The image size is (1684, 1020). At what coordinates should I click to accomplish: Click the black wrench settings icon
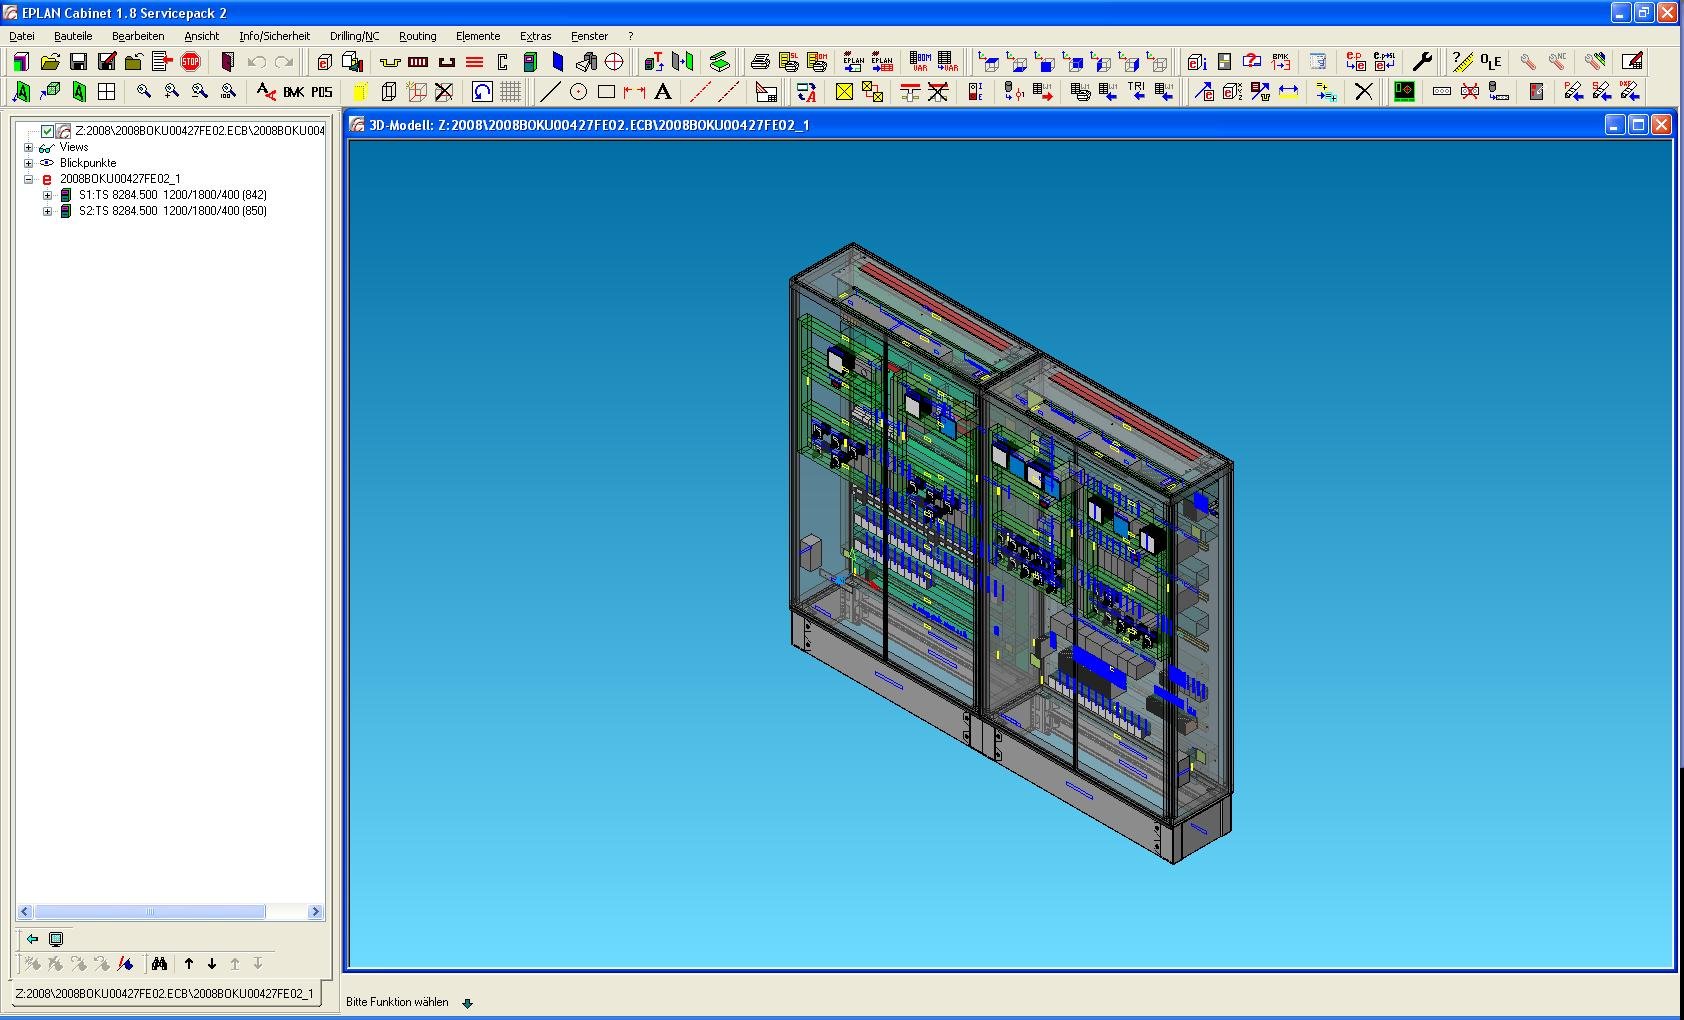coord(1422,62)
